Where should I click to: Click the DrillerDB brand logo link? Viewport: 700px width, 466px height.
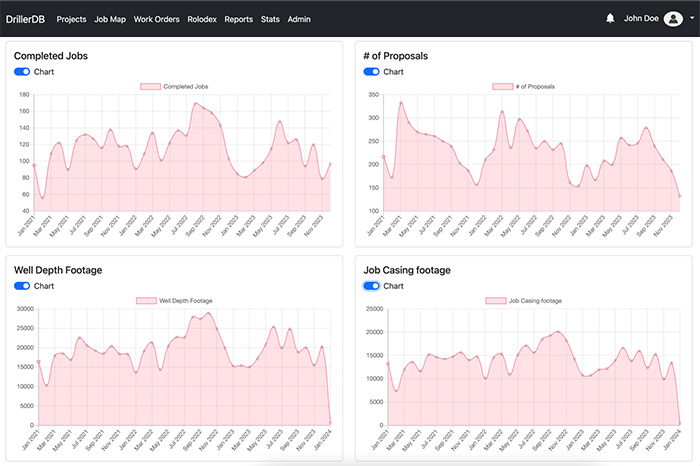tap(26, 19)
